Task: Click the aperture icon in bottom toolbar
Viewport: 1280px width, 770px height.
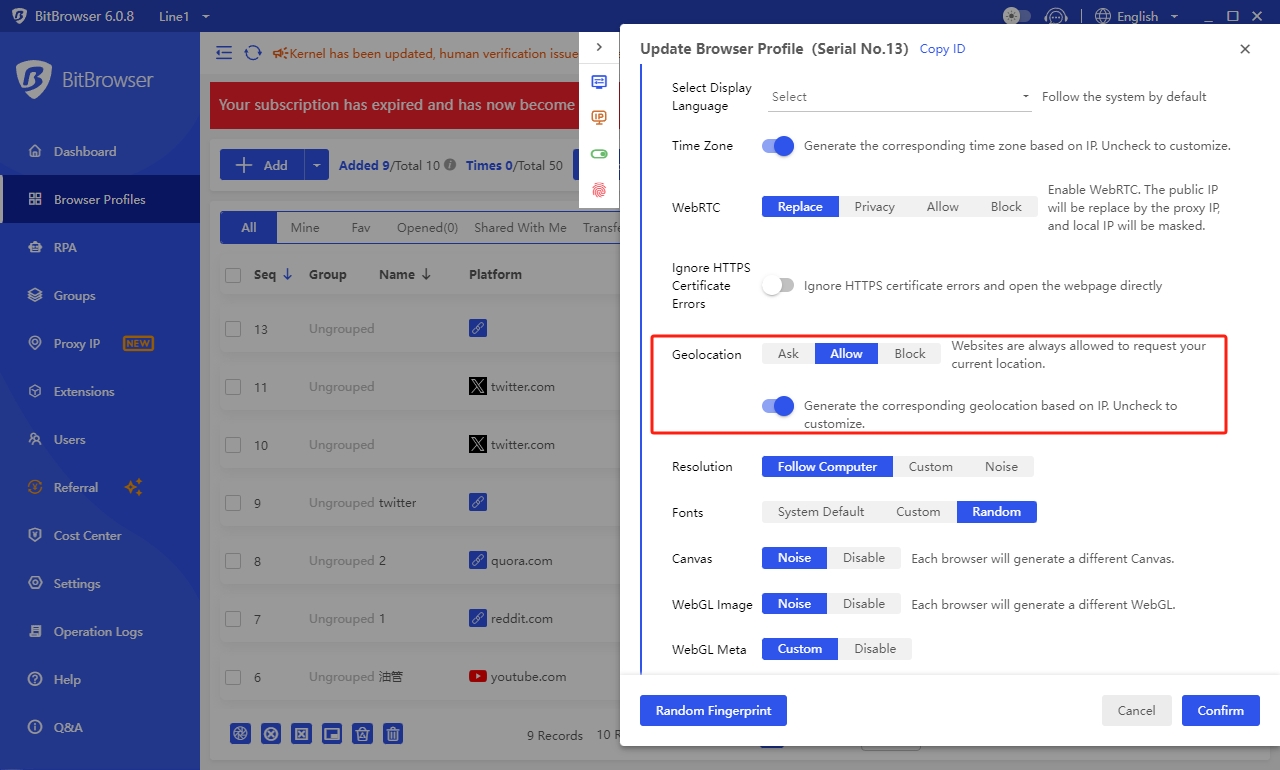Action: [x=240, y=734]
